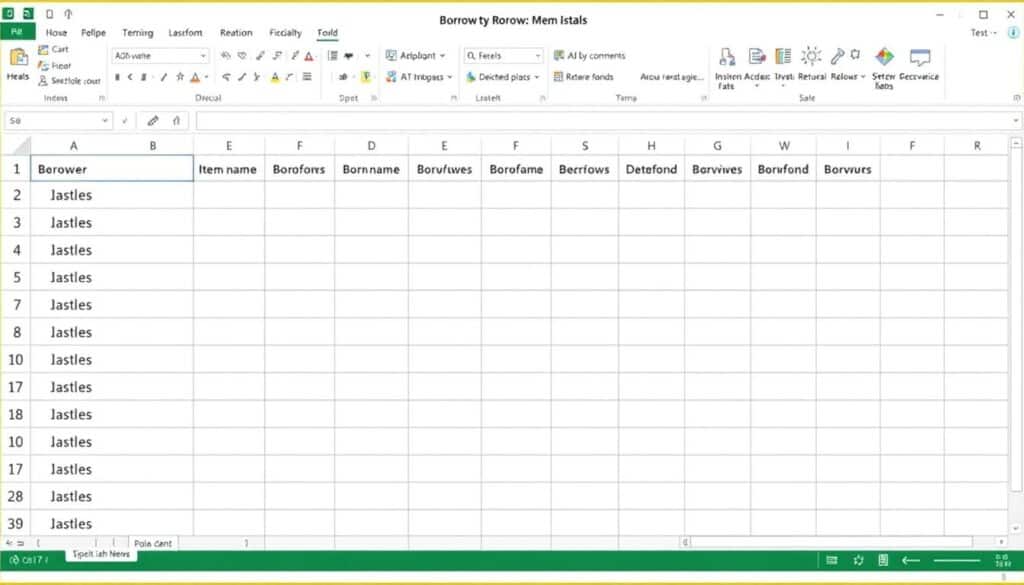The image size is (1024, 585).
Task: Click the Cart icon in clipboard group
Action: pos(43,50)
